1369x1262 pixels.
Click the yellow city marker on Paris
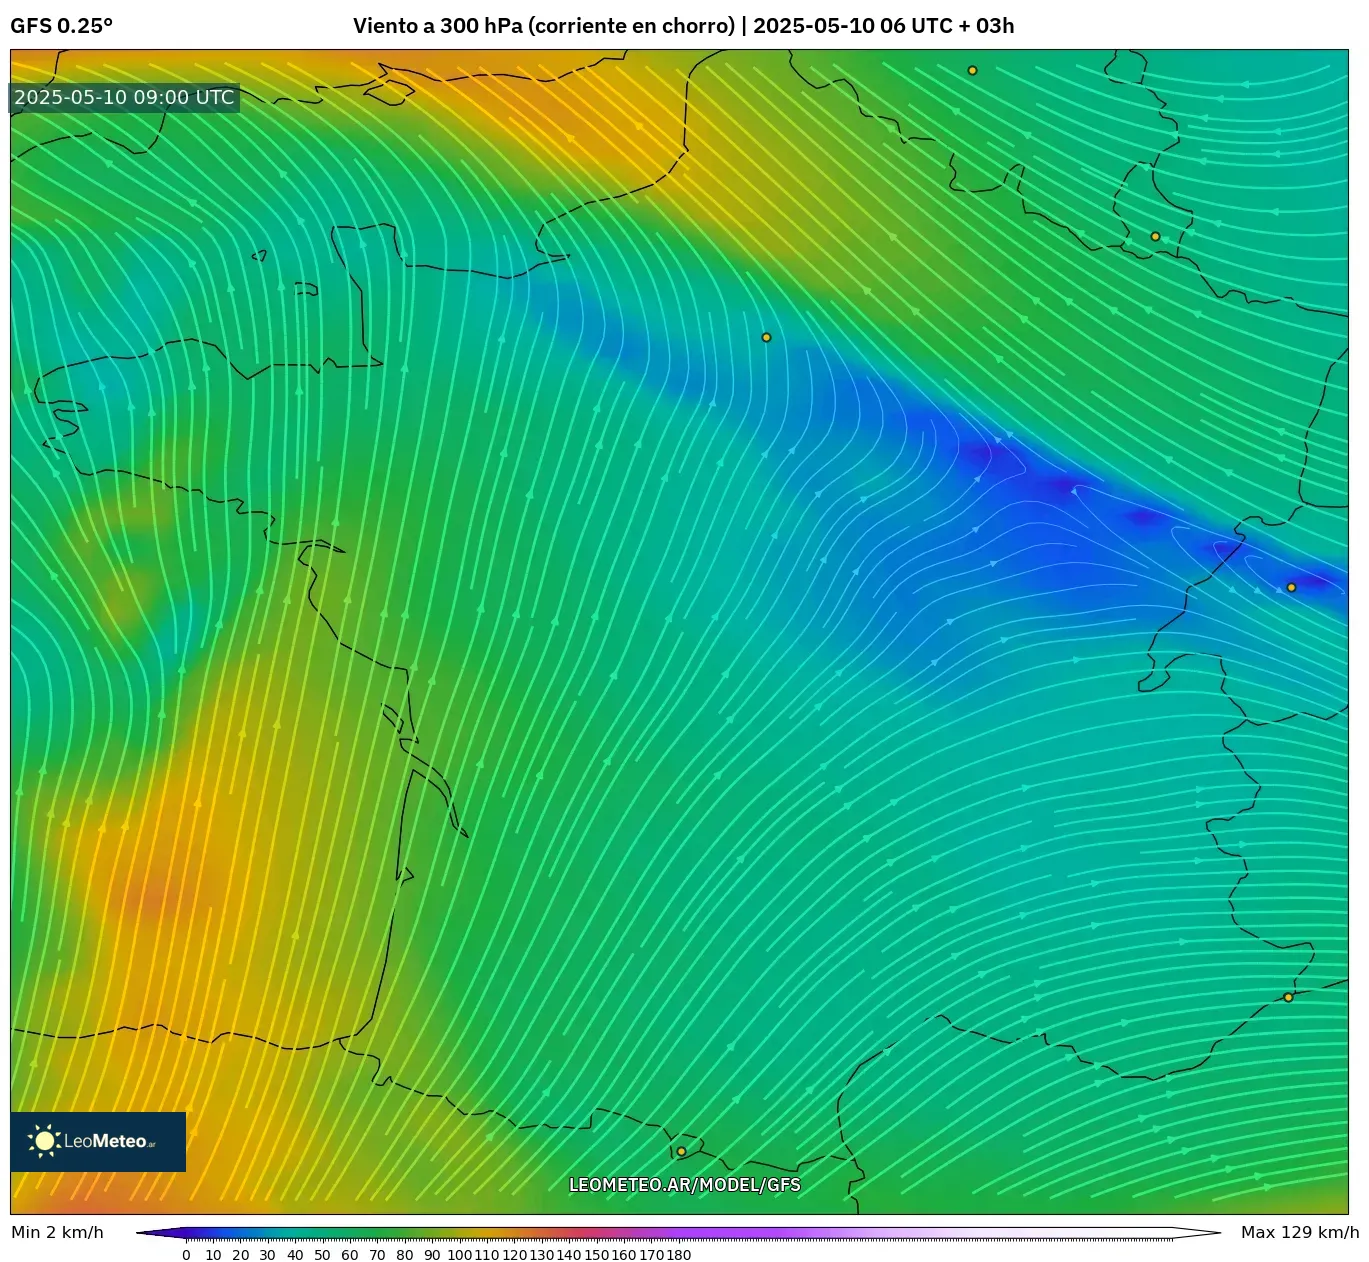click(x=767, y=338)
